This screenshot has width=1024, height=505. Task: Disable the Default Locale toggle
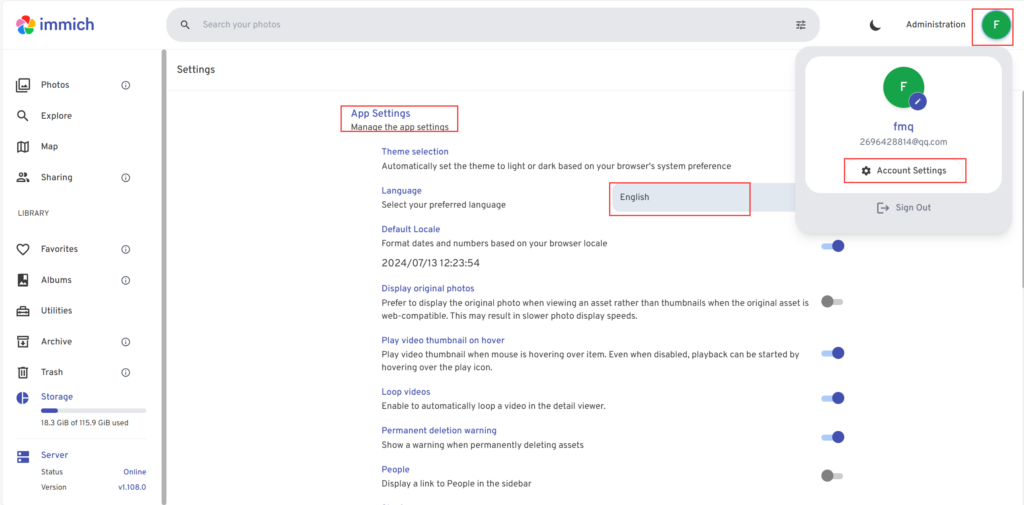click(x=832, y=246)
